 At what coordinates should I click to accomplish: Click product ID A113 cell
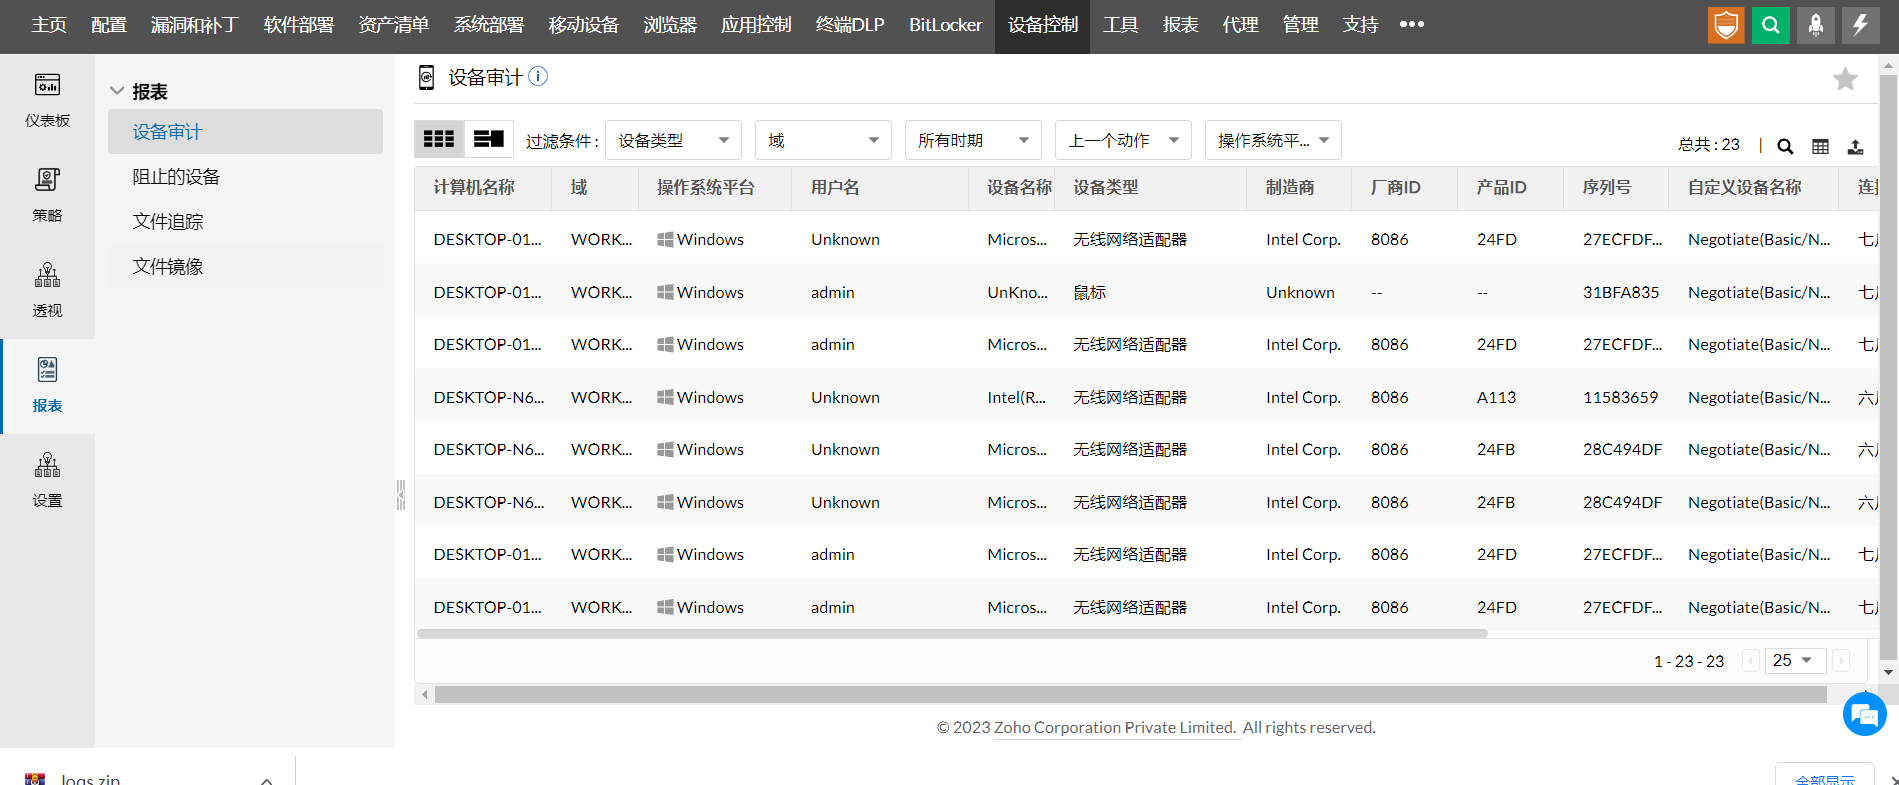(x=1496, y=397)
